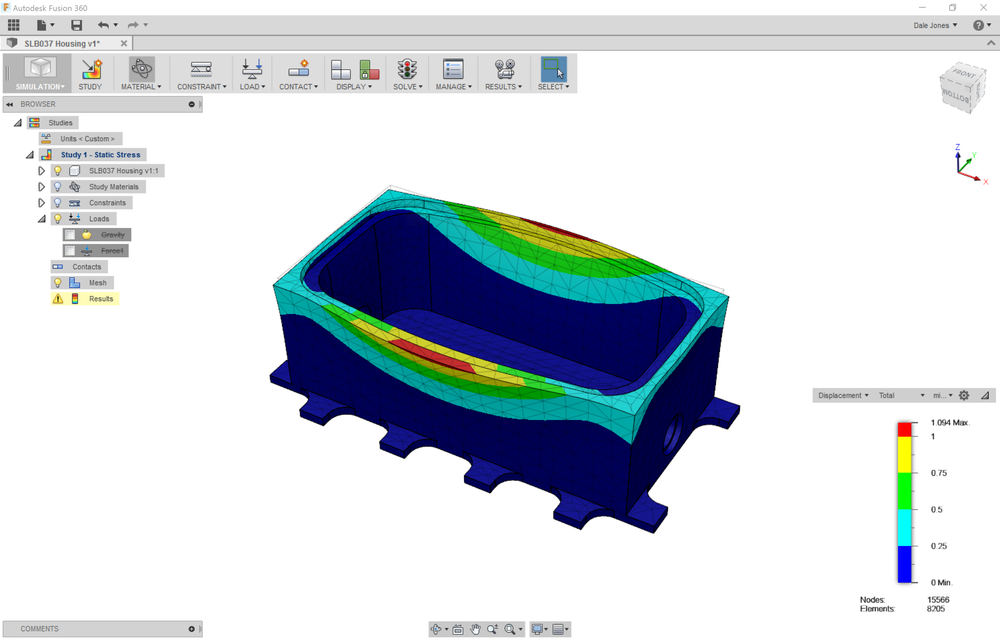Open the LOAD dropdown menu label
The height and width of the screenshot is (640, 1000).
[x=253, y=87]
